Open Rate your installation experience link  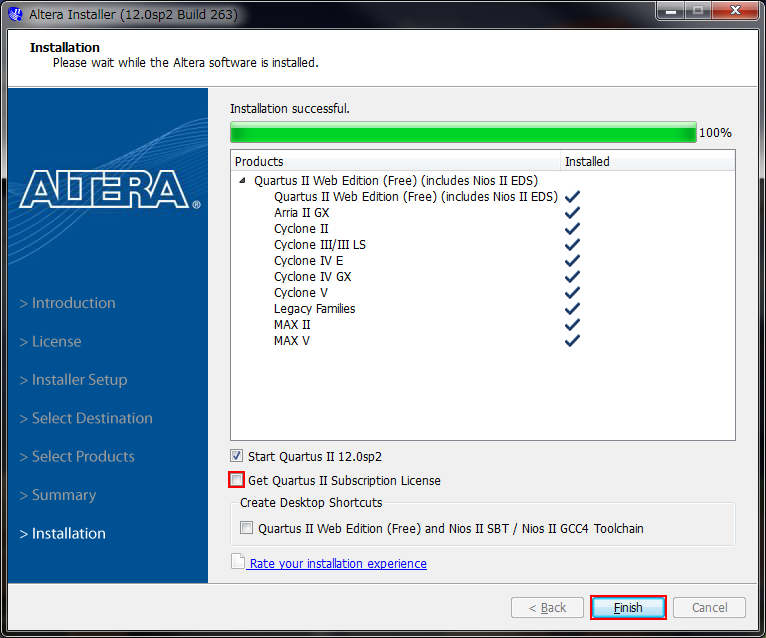point(338,563)
